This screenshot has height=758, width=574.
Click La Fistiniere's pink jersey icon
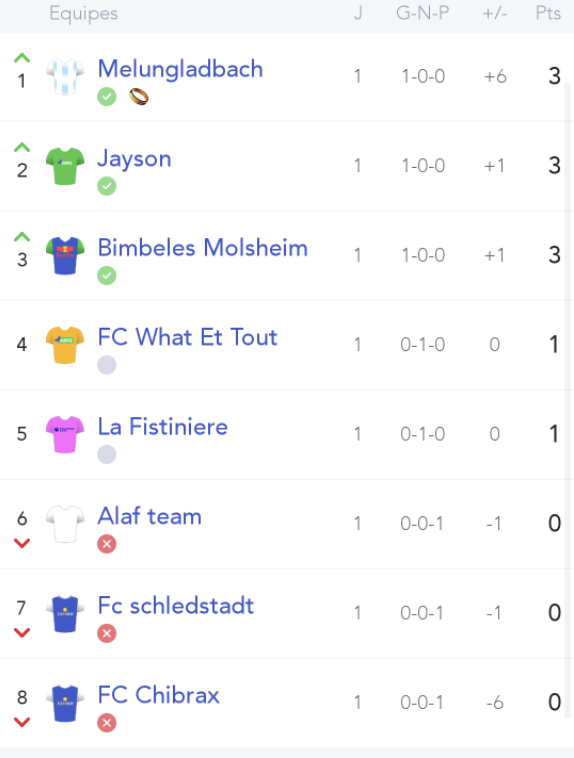(x=65, y=434)
